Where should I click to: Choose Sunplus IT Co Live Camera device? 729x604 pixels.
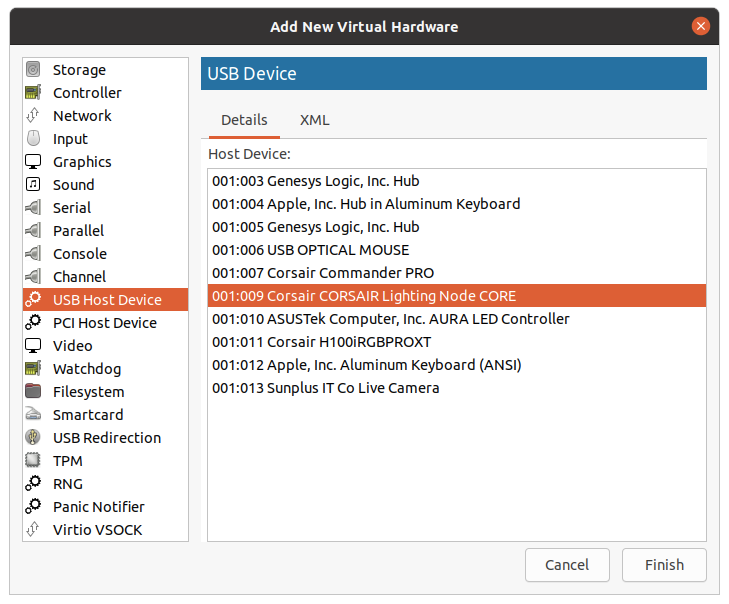pyautogui.click(x=325, y=388)
